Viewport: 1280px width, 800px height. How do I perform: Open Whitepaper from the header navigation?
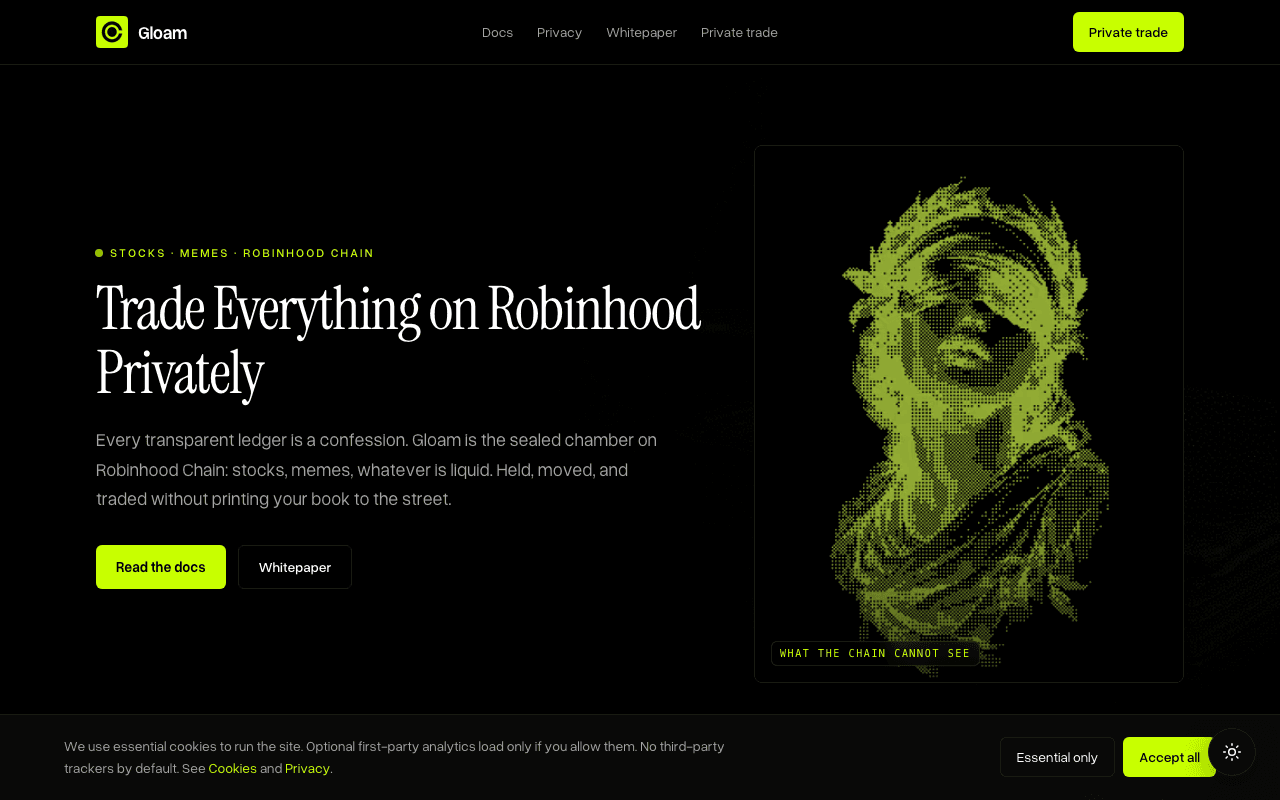tap(641, 32)
